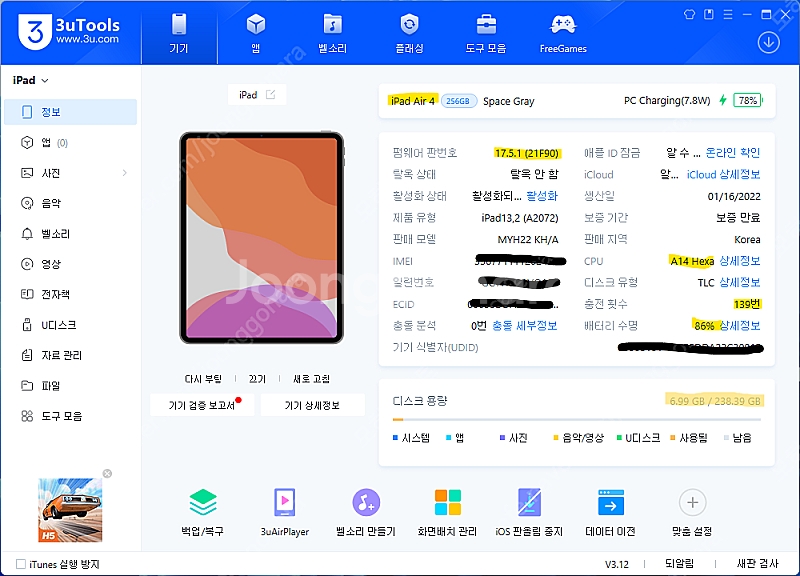Open iCloud 상세정보 link
Screen dimensions: 800x576
point(723,174)
